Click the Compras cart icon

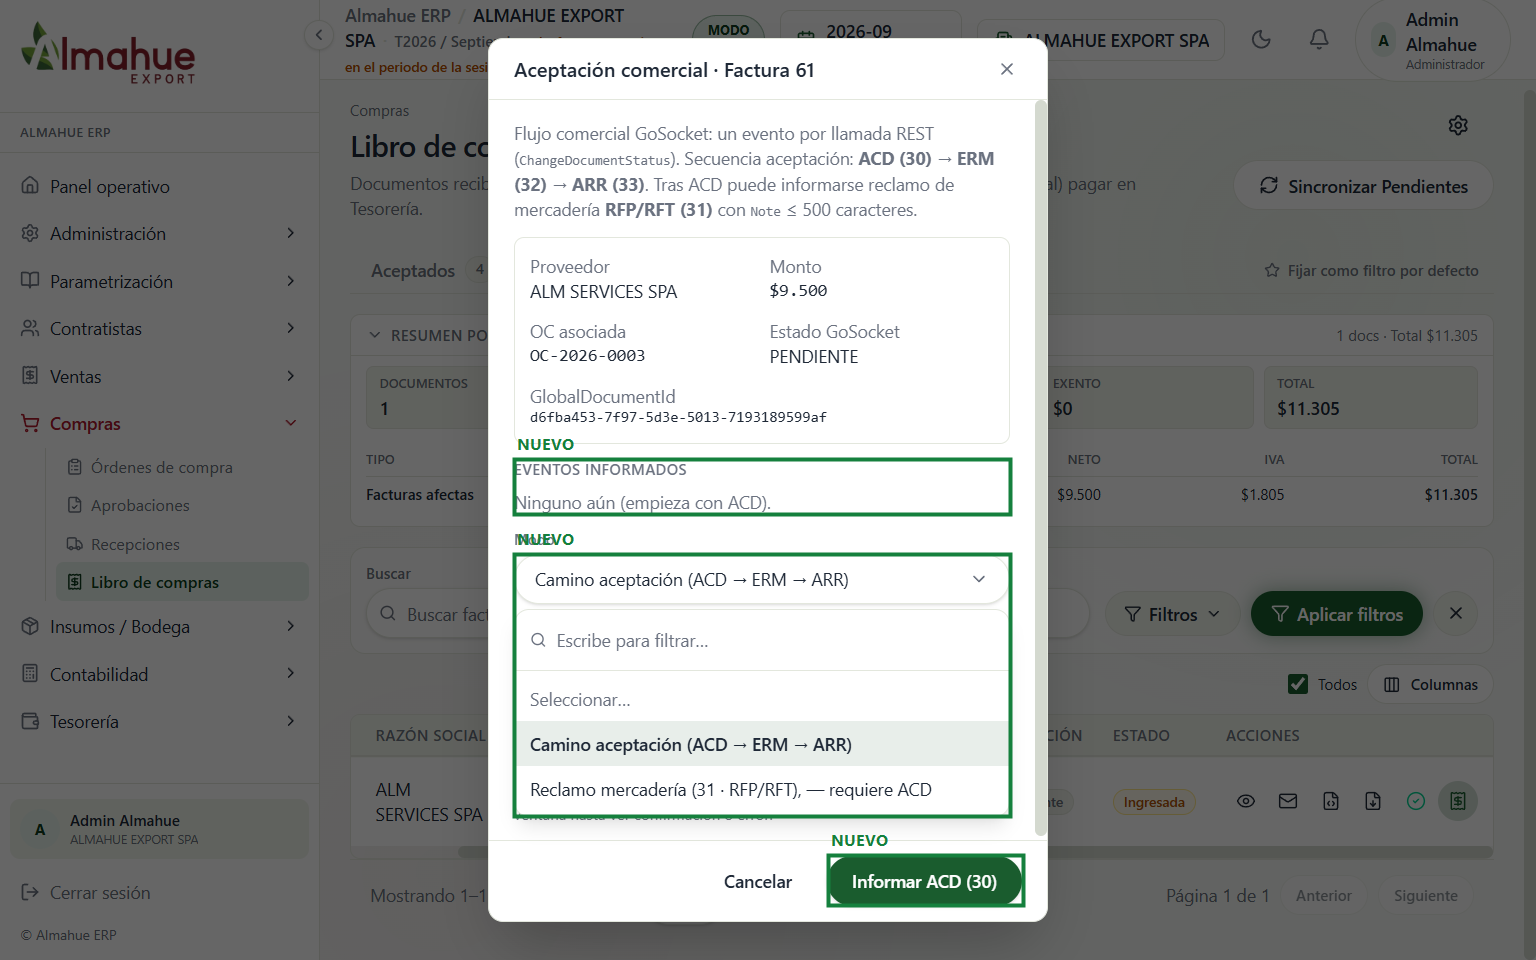30,423
